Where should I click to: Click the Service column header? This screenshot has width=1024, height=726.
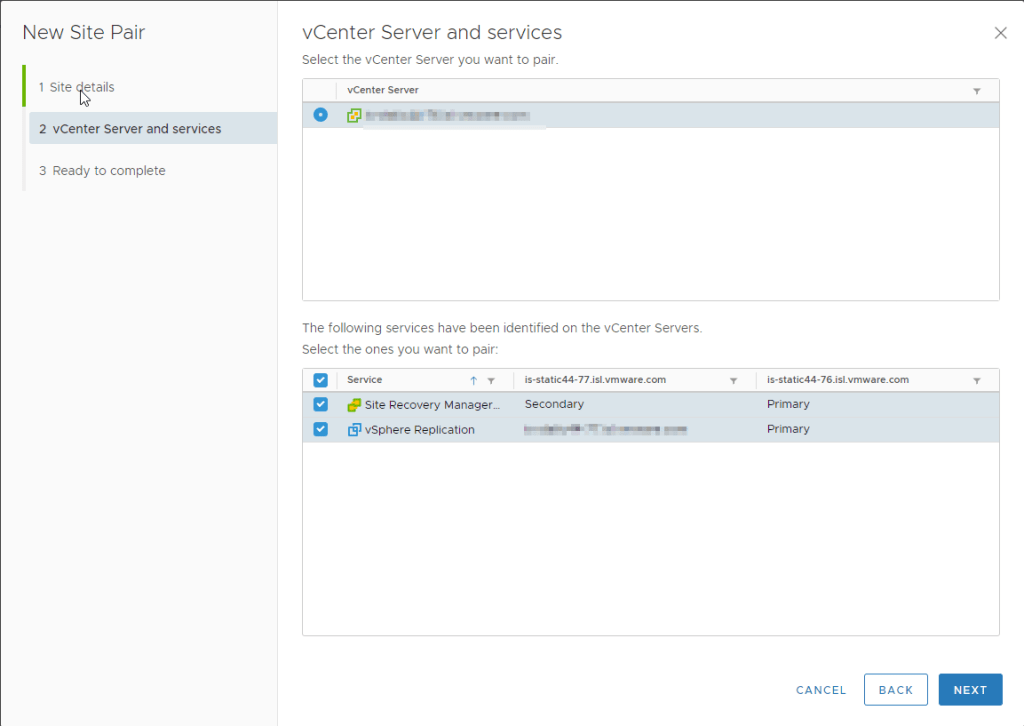tap(365, 380)
